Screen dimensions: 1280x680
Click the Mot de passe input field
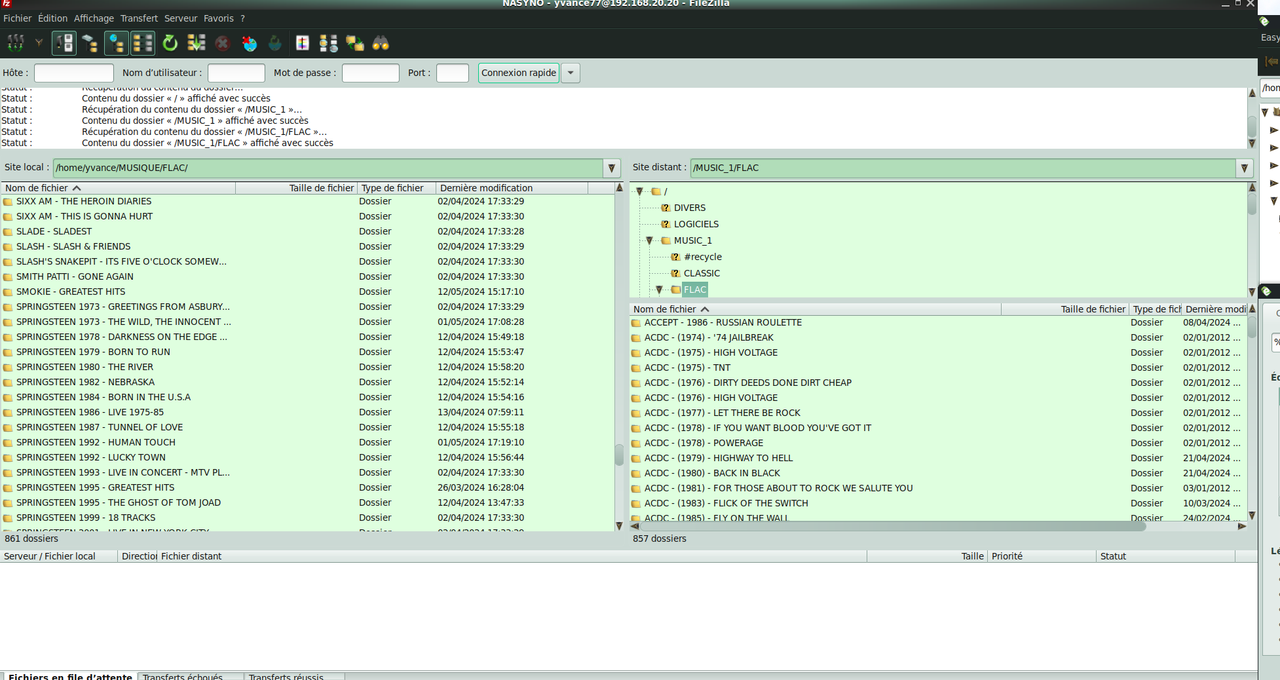click(x=371, y=73)
